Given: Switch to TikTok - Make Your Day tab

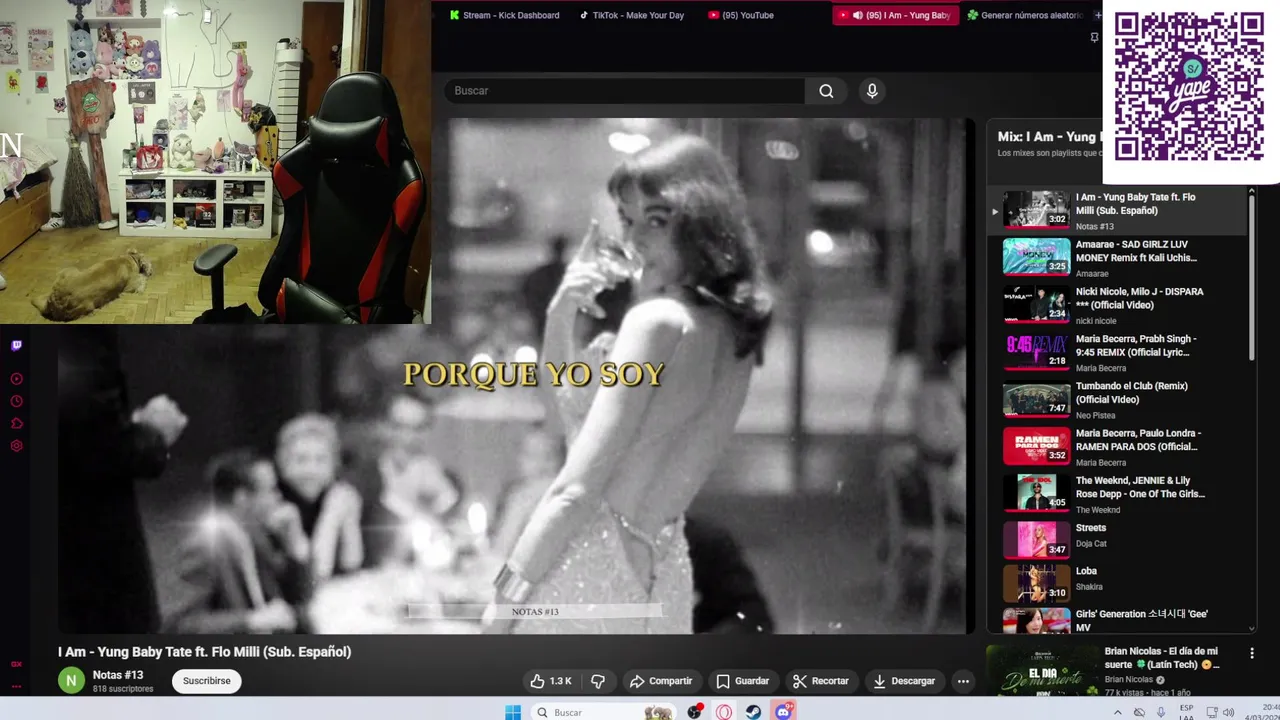Looking at the screenshot, I should click(x=632, y=15).
